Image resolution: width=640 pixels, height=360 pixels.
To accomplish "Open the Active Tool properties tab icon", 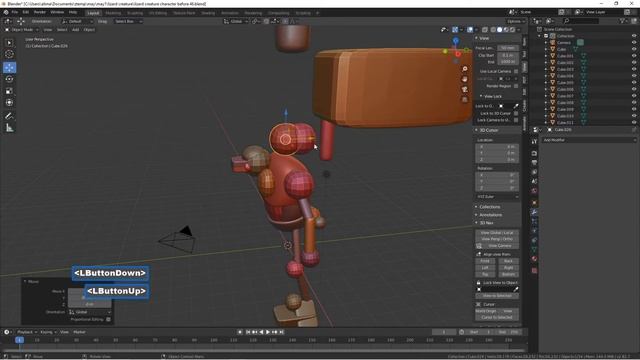I will 534,142.
